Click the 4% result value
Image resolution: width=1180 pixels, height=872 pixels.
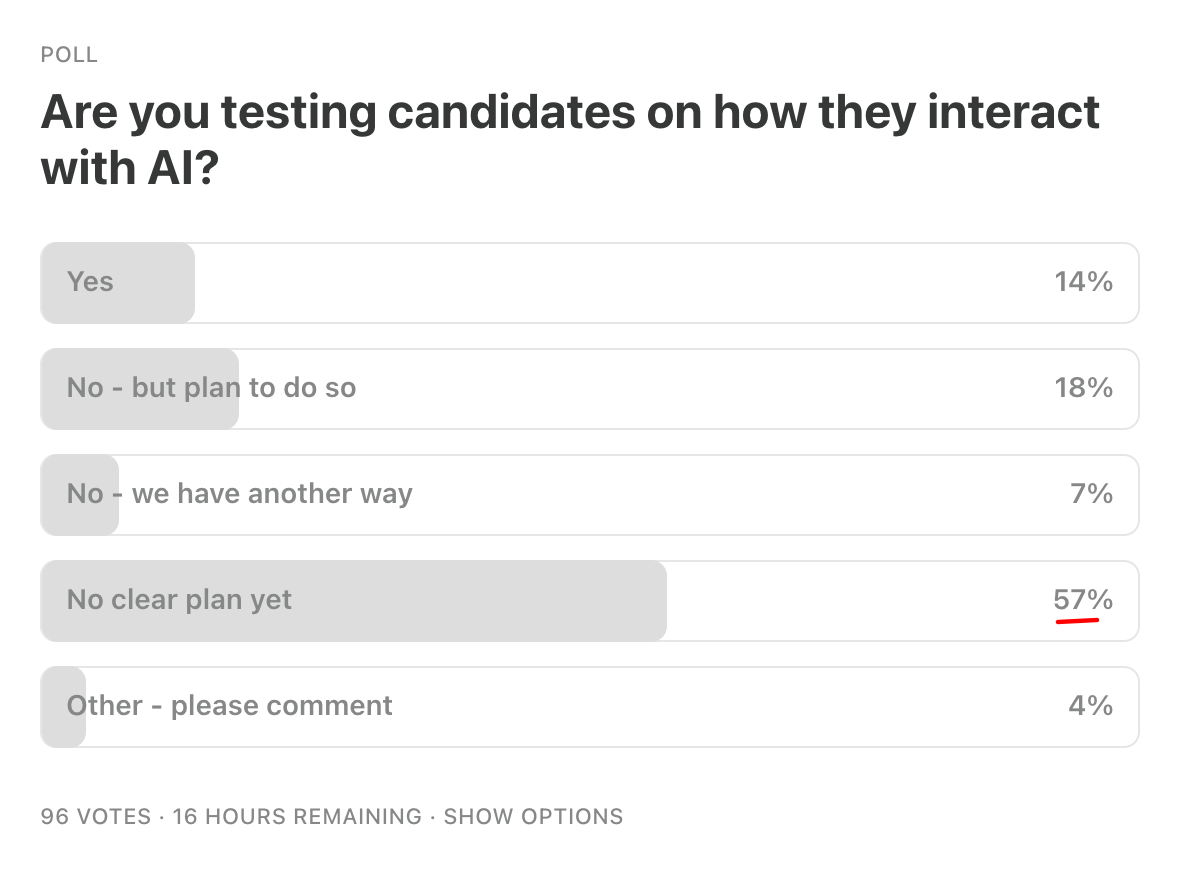[x=1091, y=706]
